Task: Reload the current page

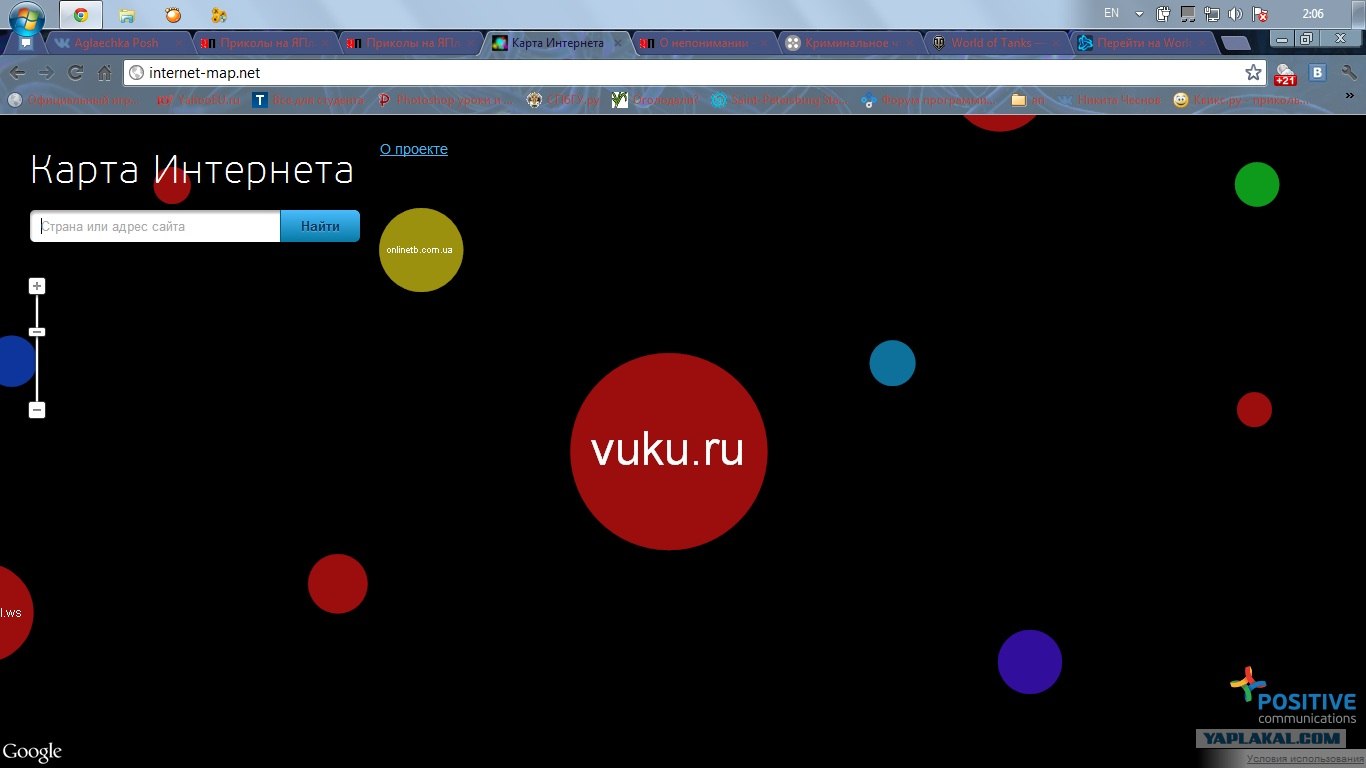Action: 75,73
